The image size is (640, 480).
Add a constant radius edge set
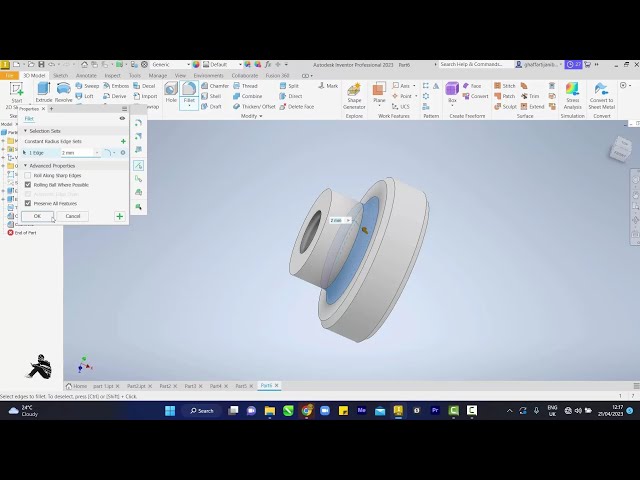click(123, 141)
